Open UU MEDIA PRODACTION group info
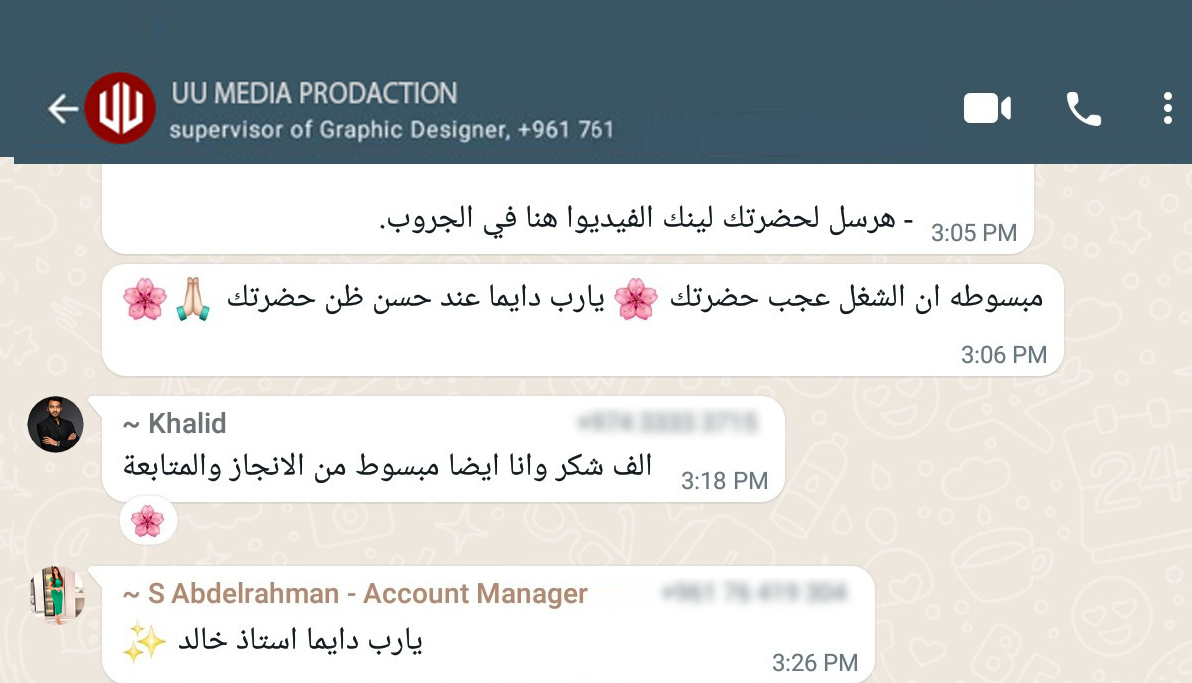Image resolution: width=1192 pixels, height=683 pixels. (x=314, y=94)
